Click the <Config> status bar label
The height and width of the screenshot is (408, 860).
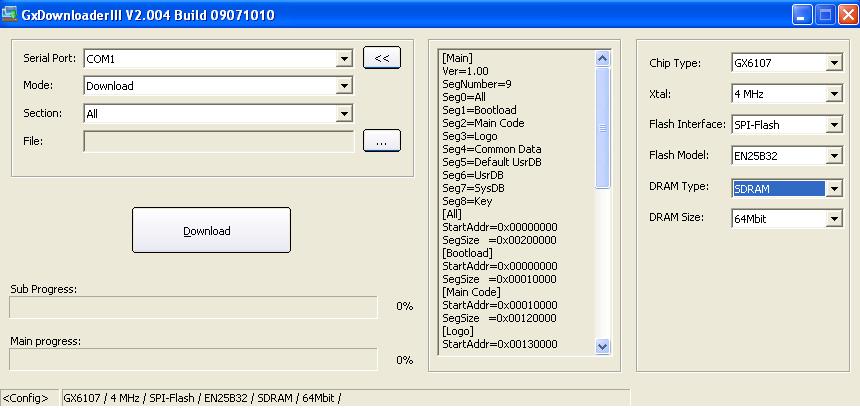point(28,398)
